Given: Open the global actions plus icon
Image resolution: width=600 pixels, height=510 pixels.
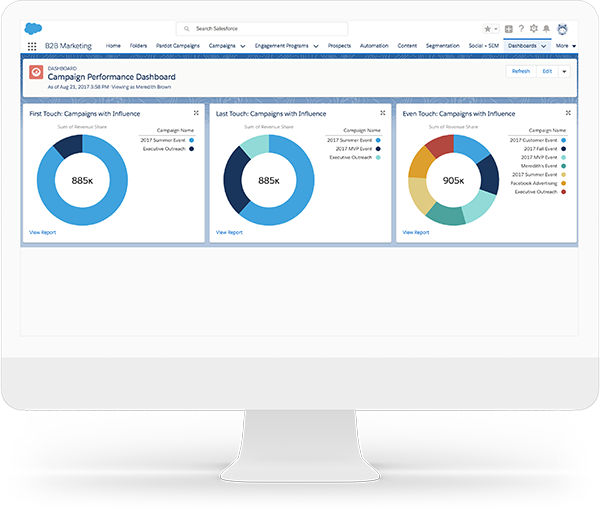Looking at the screenshot, I should coord(509,29).
